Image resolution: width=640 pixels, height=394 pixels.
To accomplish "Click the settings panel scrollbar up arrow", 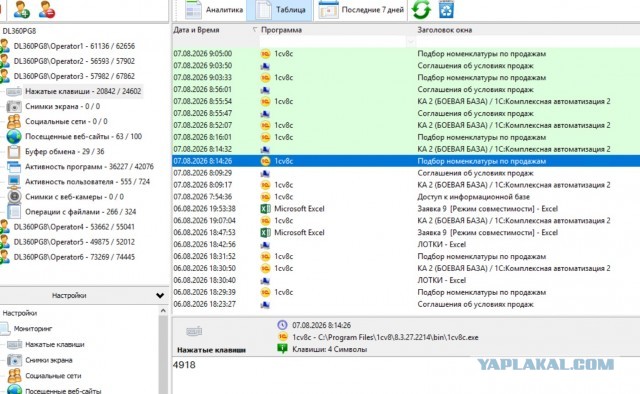I will tap(163, 311).
